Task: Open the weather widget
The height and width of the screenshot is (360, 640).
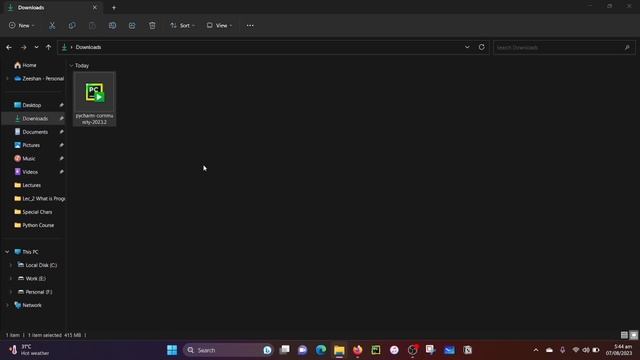Action: pyautogui.click(x=29, y=350)
